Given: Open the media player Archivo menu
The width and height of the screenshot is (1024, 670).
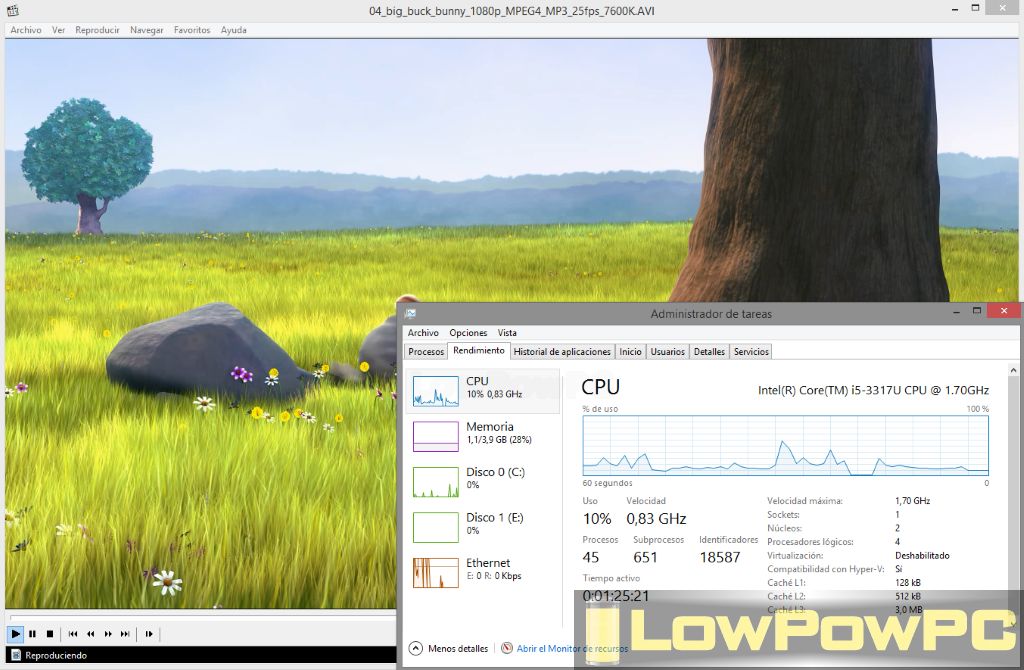Looking at the screenshot, I should click(x=25, y=30).
